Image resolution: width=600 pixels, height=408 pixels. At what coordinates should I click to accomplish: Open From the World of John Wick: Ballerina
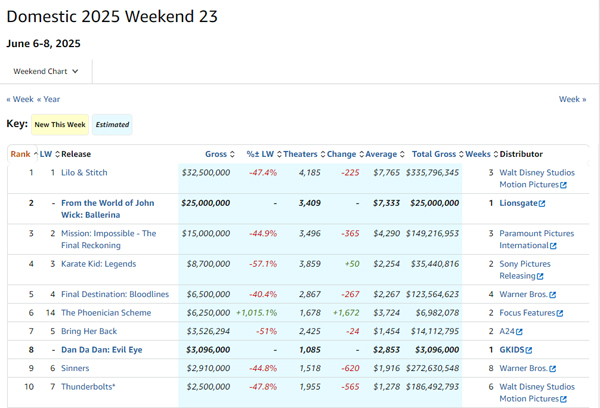coord(108,209)
